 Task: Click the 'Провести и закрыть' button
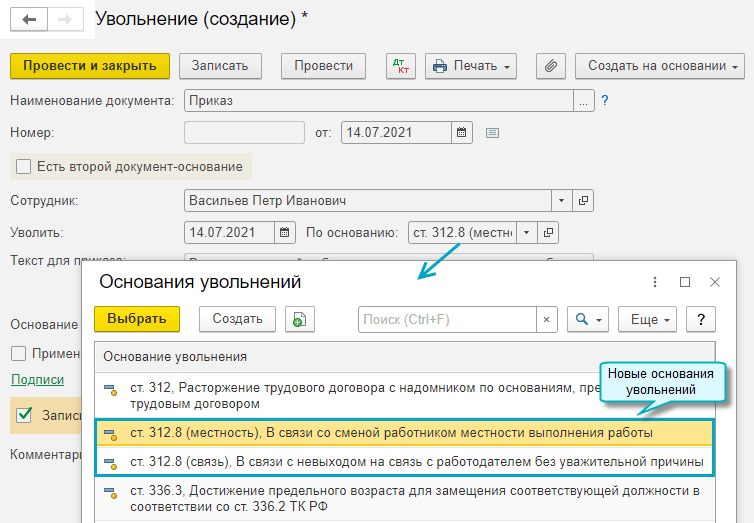coord(90,66)
